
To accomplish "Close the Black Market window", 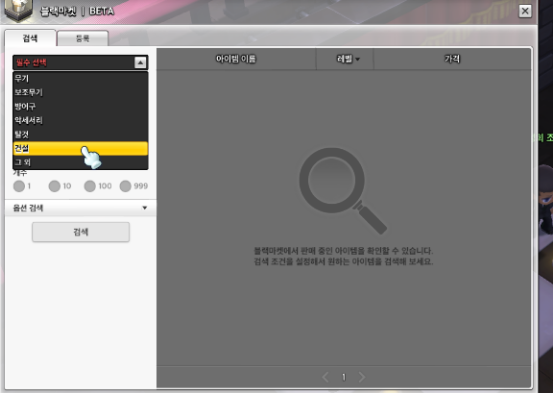I will (x=525, y=11).
